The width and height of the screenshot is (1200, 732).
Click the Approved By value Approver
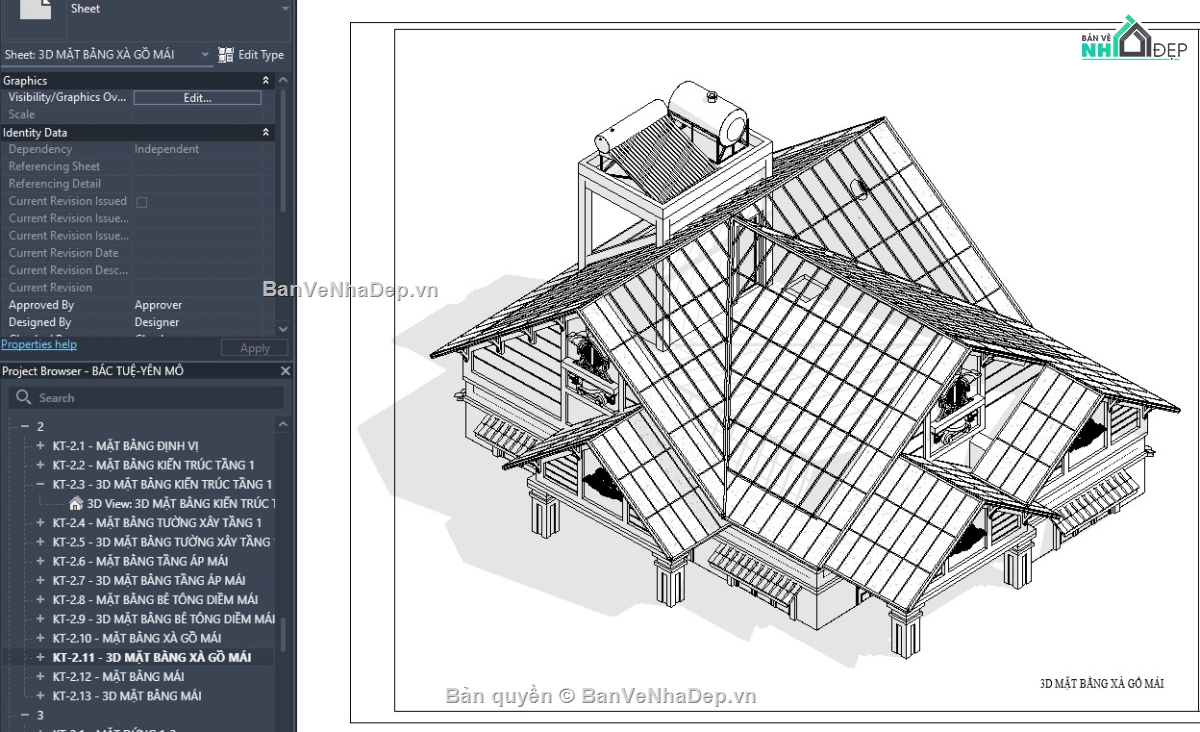pos(158,305)
